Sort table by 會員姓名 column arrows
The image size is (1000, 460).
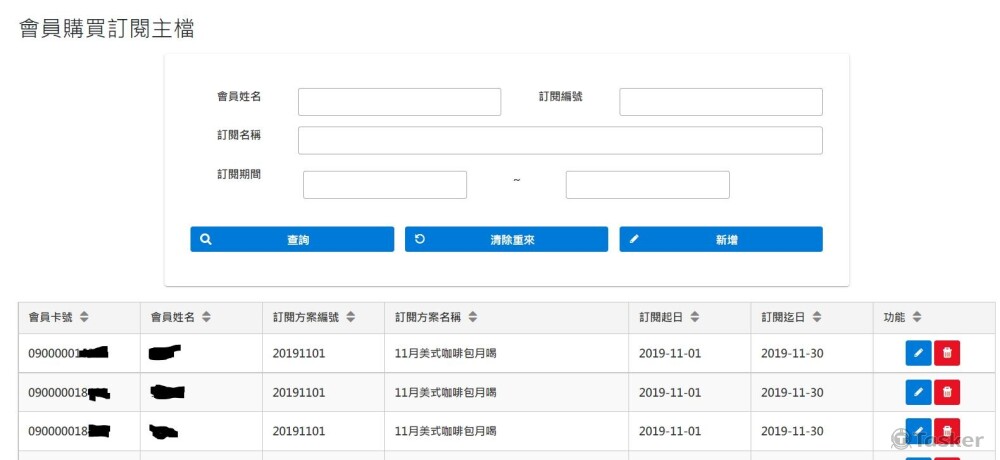[206, 317]
